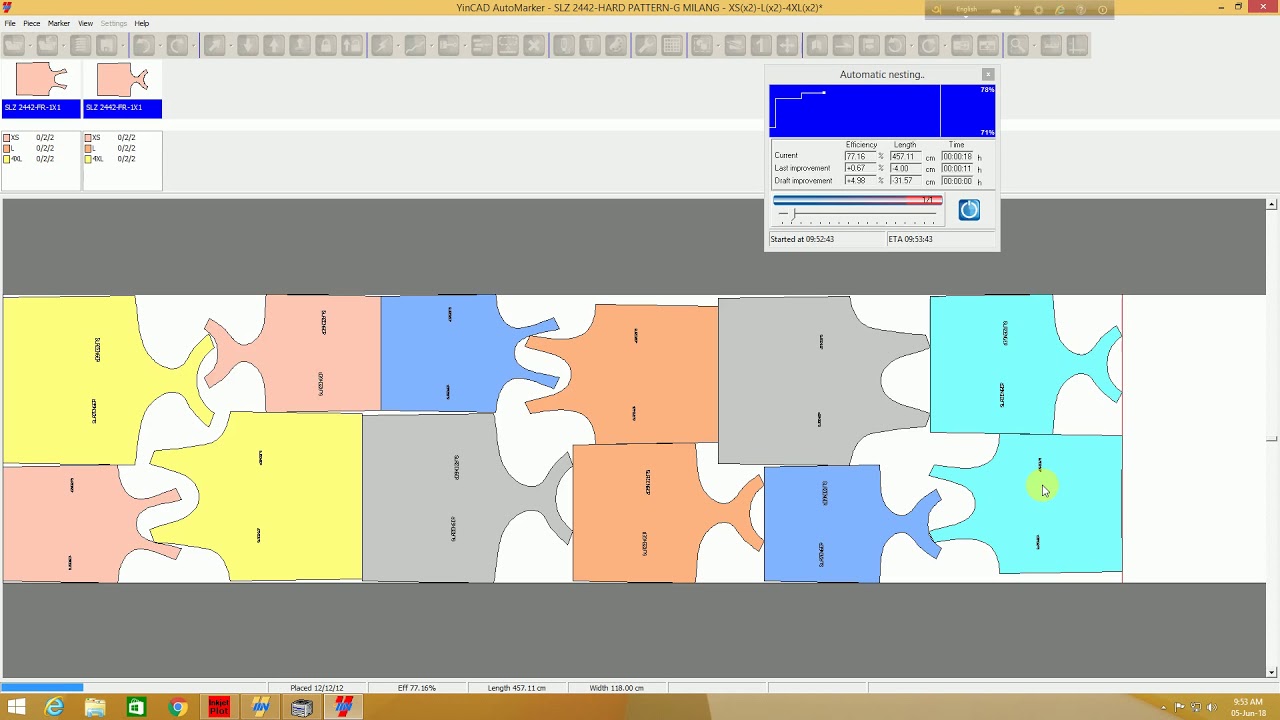Click the nesting progress bar showing 1/1

click(x=858, y=200)
